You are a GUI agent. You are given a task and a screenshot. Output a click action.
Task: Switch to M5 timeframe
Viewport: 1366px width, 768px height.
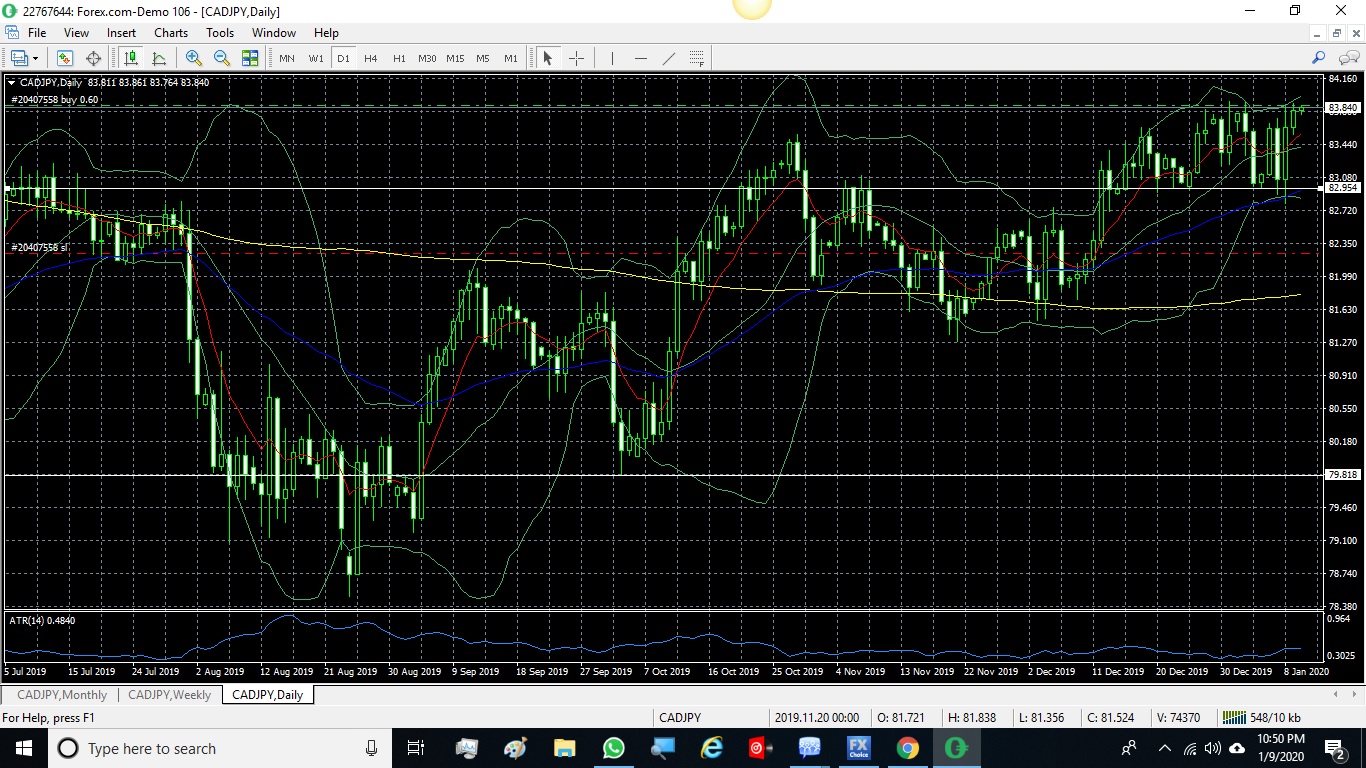click(x=483, y=58)
